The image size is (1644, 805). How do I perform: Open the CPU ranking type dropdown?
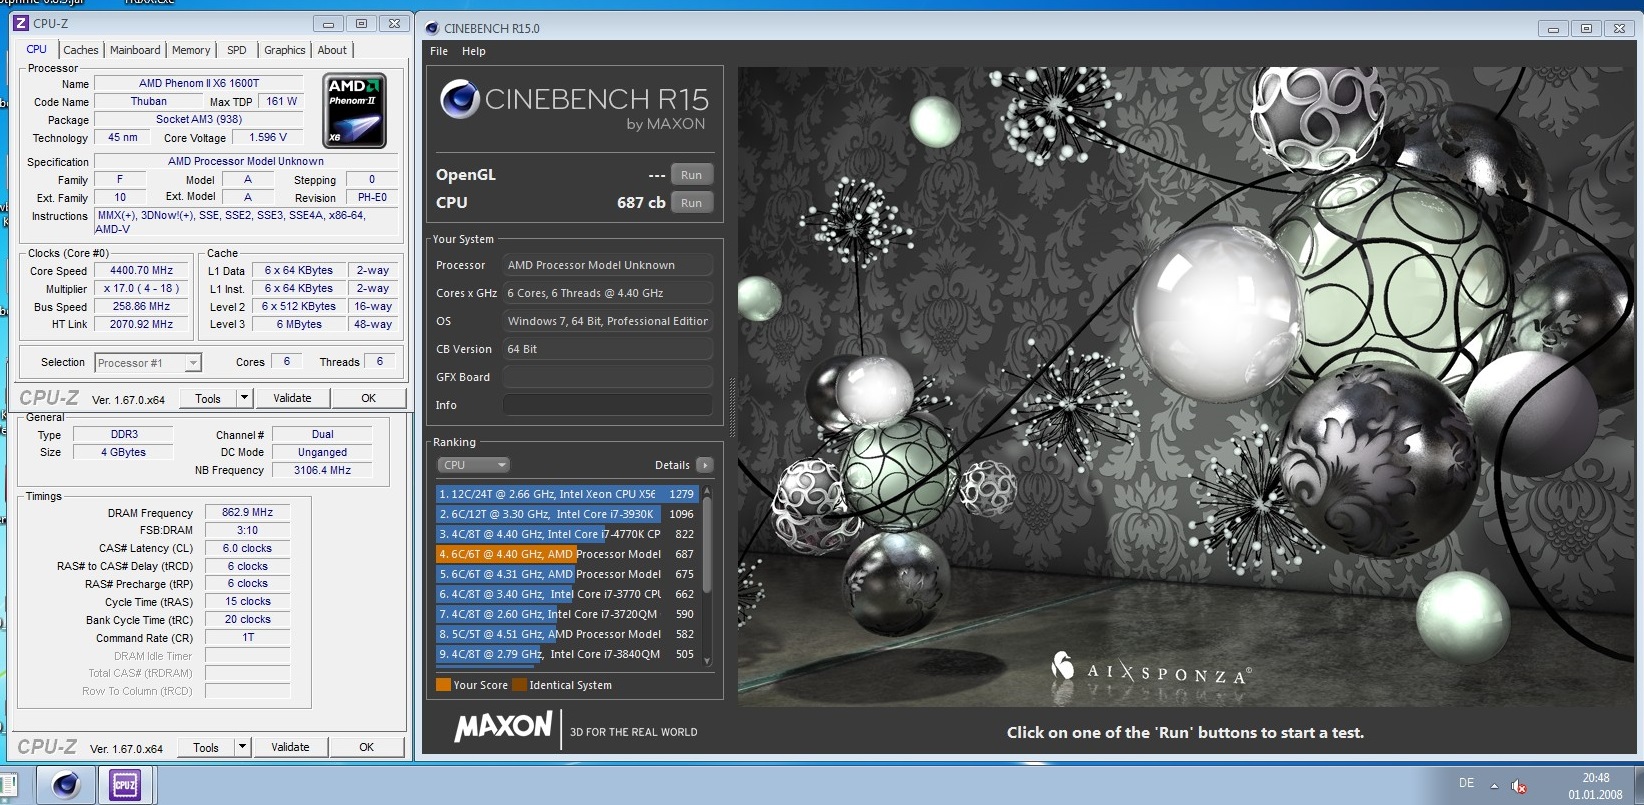coord(473,465)
